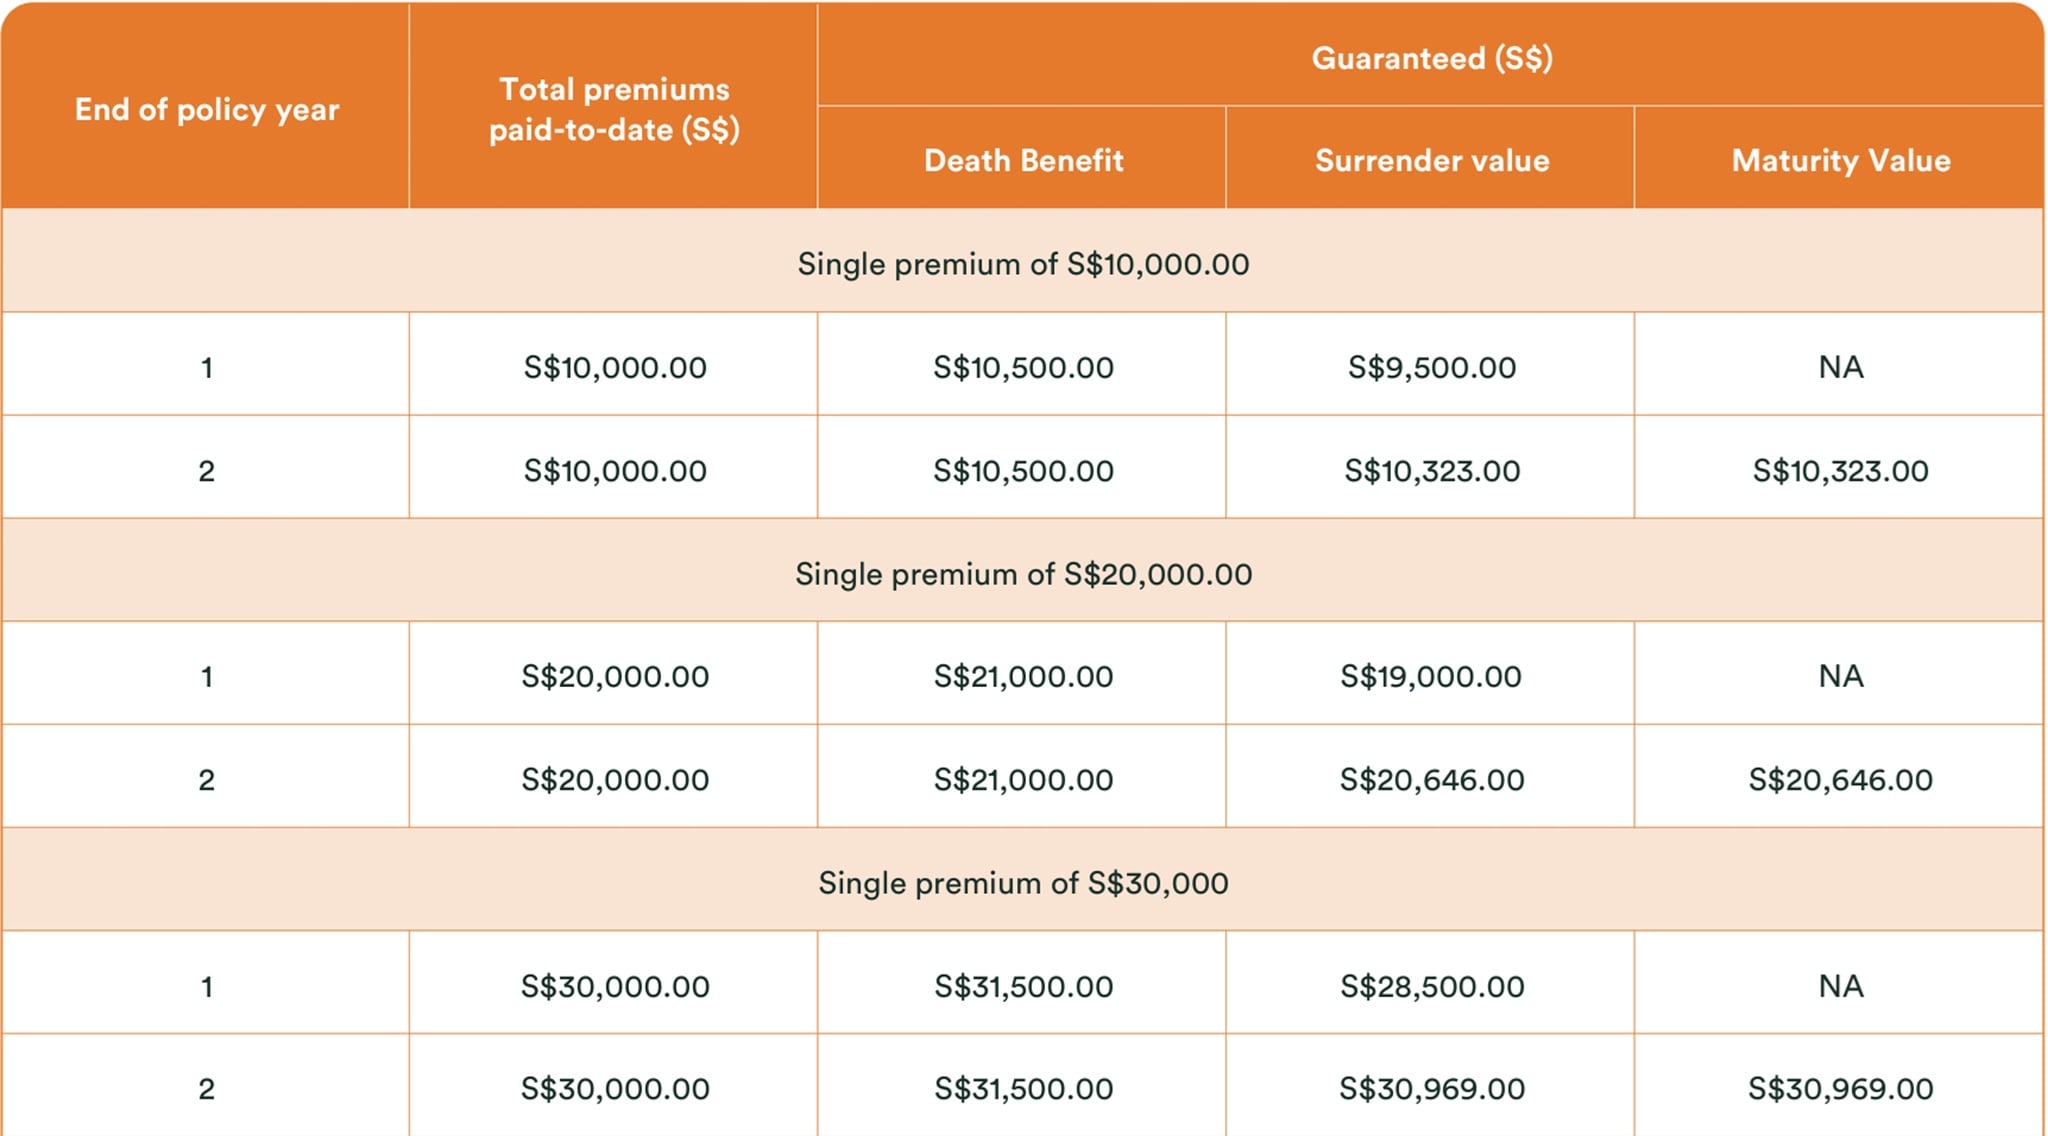The height and width of the screenshot is (1136, 2048).
Task: Click the "Guaranteed (S$)" group header
Action: coord(1431,58)
